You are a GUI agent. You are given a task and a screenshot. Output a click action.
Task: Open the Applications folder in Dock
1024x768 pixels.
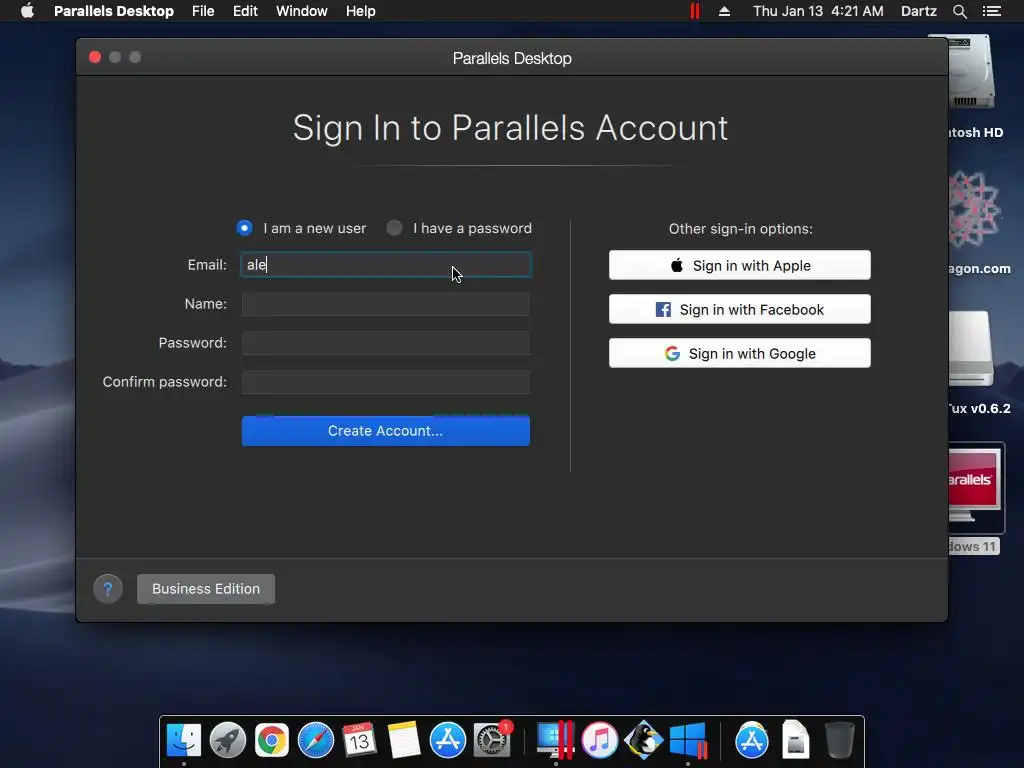click(752, 740)
